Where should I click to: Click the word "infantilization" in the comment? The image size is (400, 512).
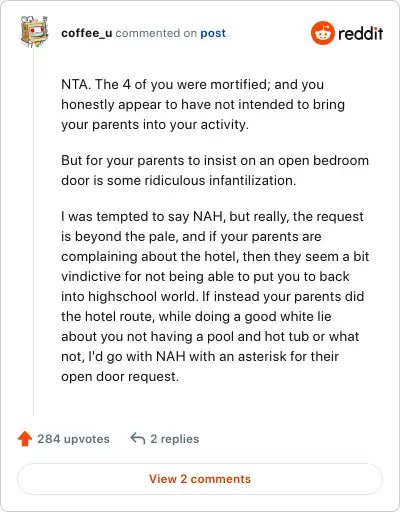[x=252, y=180]
